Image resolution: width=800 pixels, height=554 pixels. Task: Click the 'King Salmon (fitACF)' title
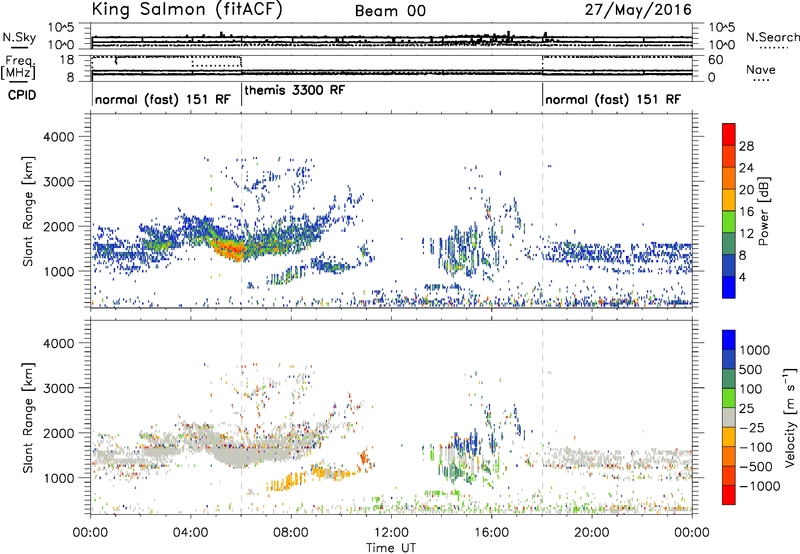(x=187, y=9)
